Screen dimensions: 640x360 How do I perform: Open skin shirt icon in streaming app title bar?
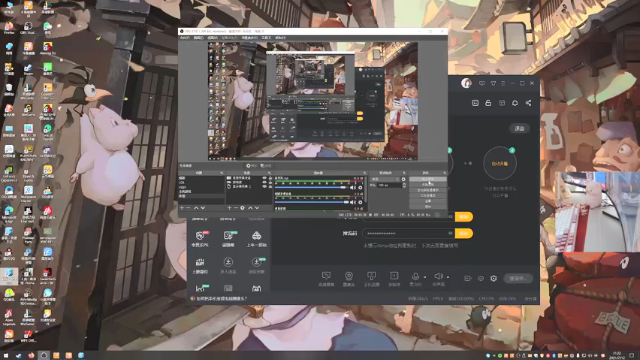pos(493,83)
